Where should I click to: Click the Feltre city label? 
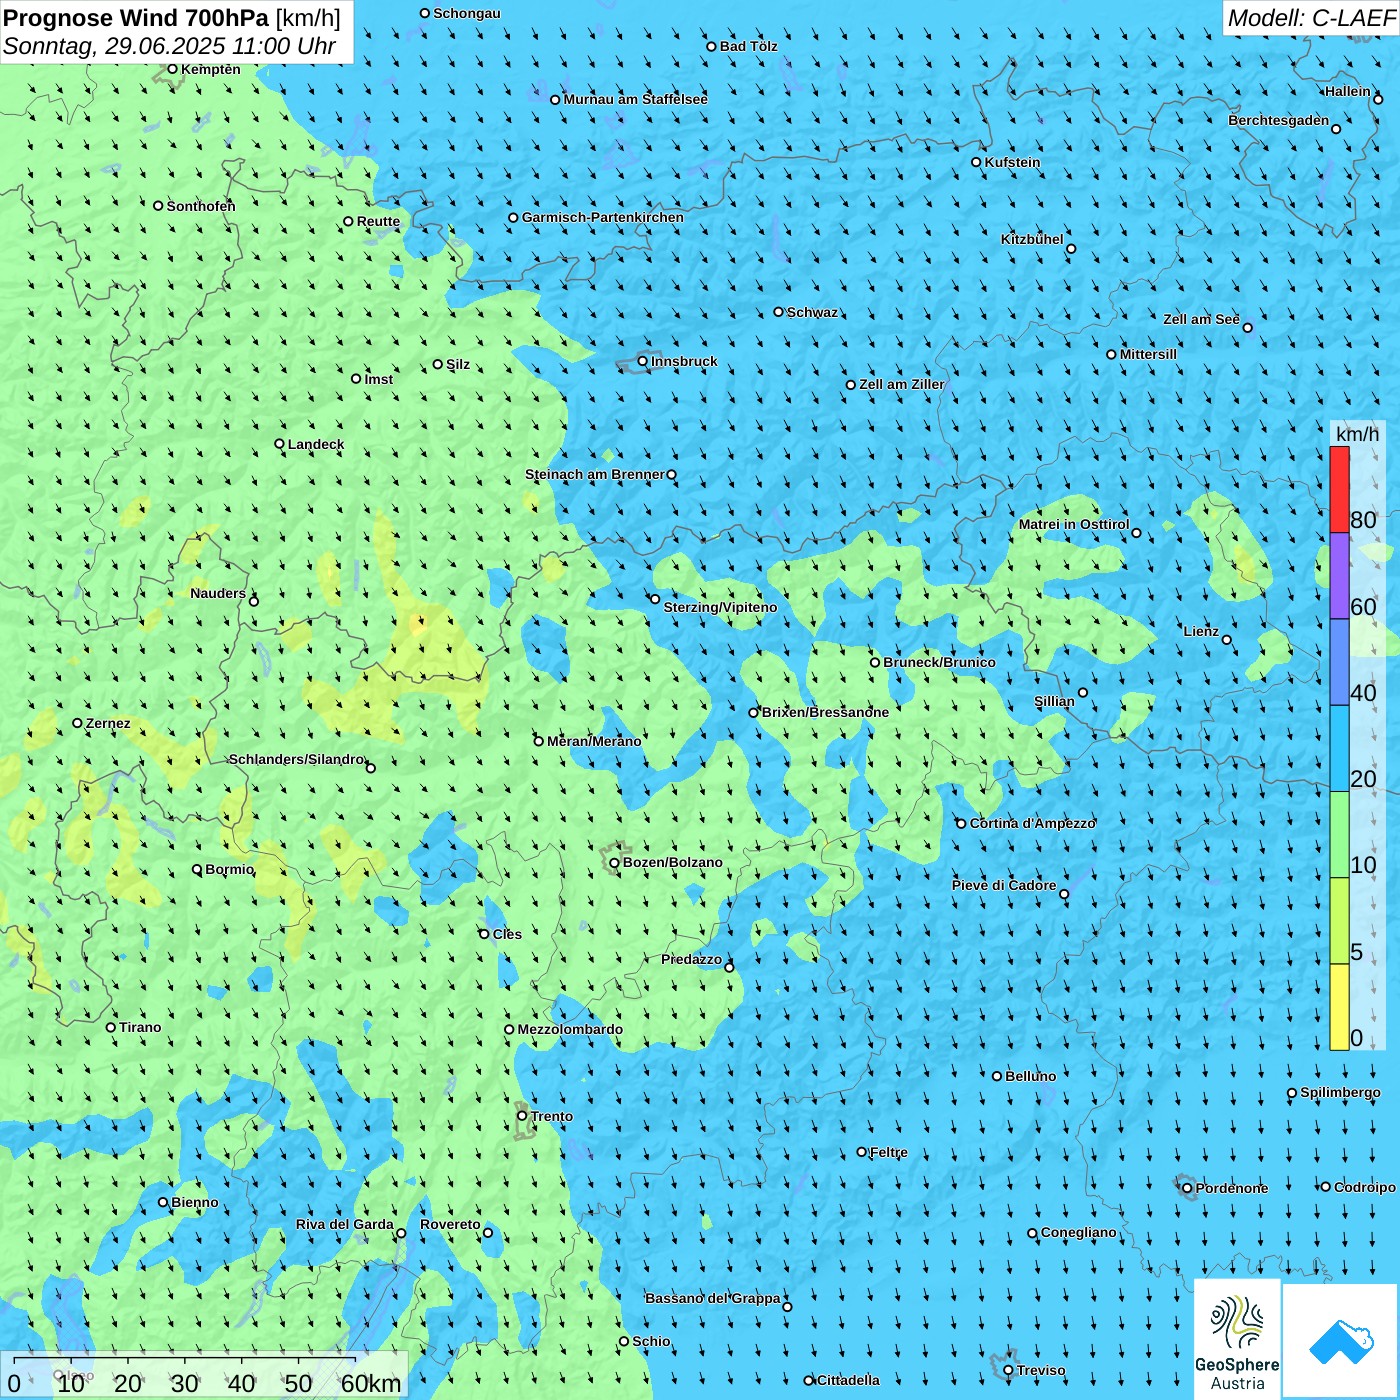point(888,1152)
